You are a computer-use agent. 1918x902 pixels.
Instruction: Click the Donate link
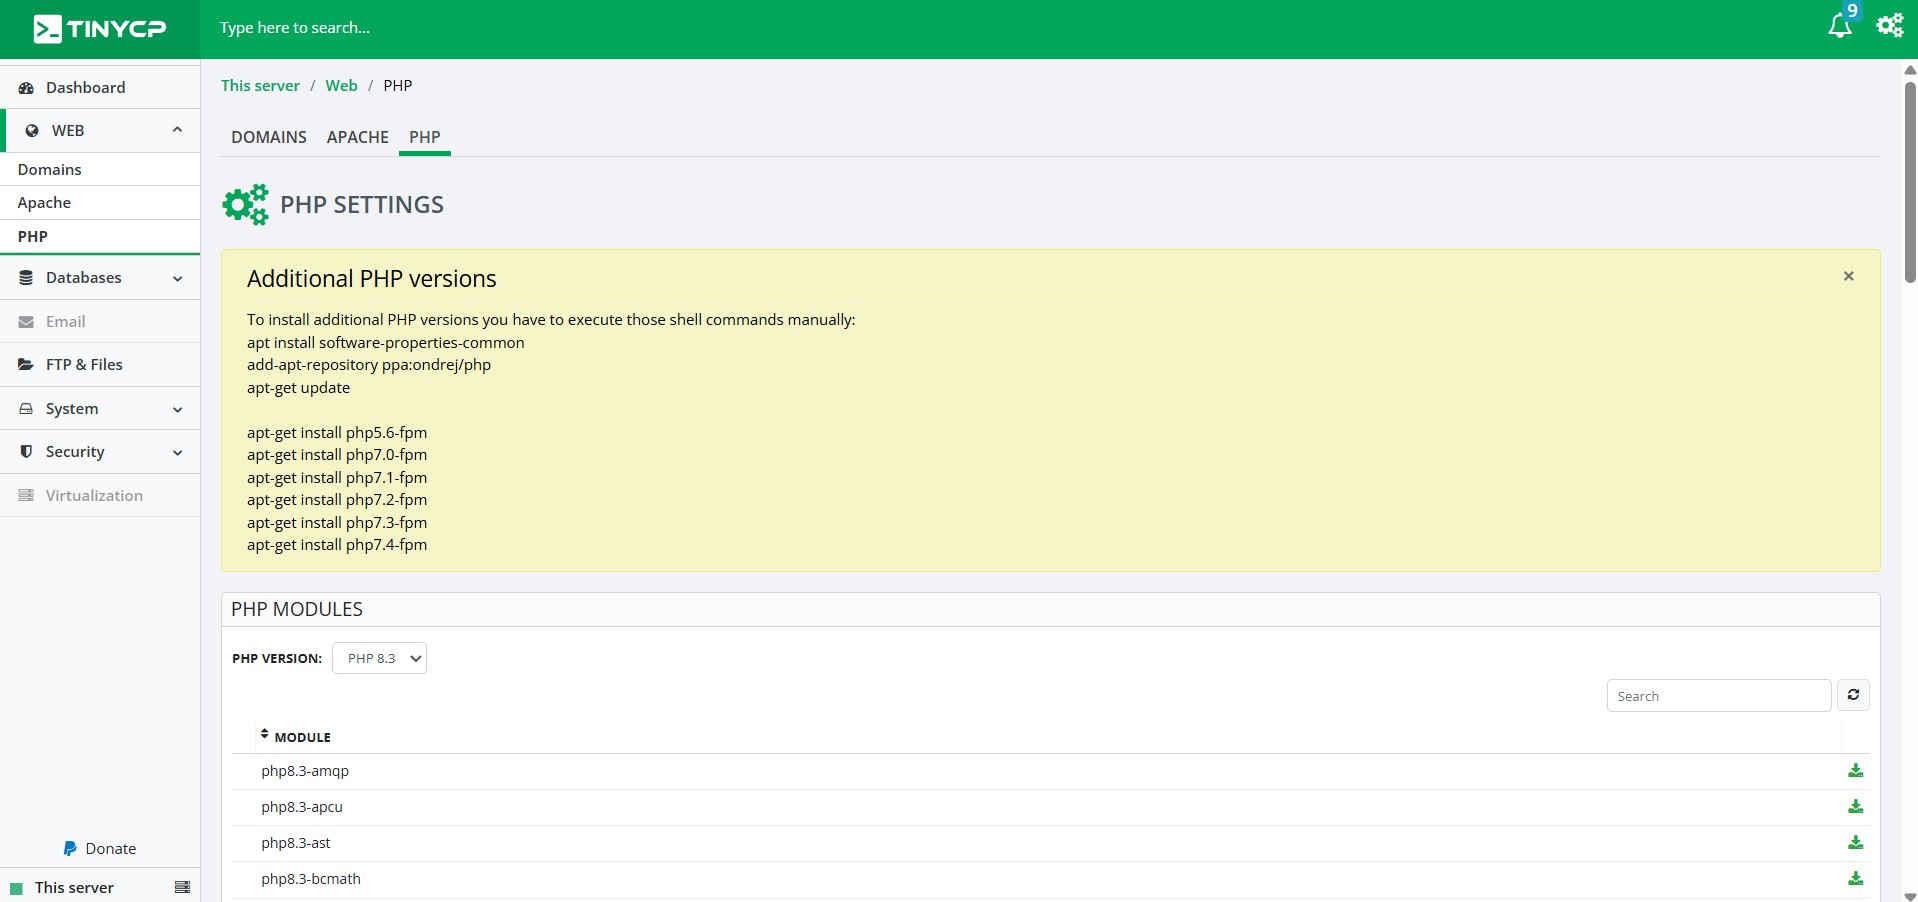(x=100, y=849)
